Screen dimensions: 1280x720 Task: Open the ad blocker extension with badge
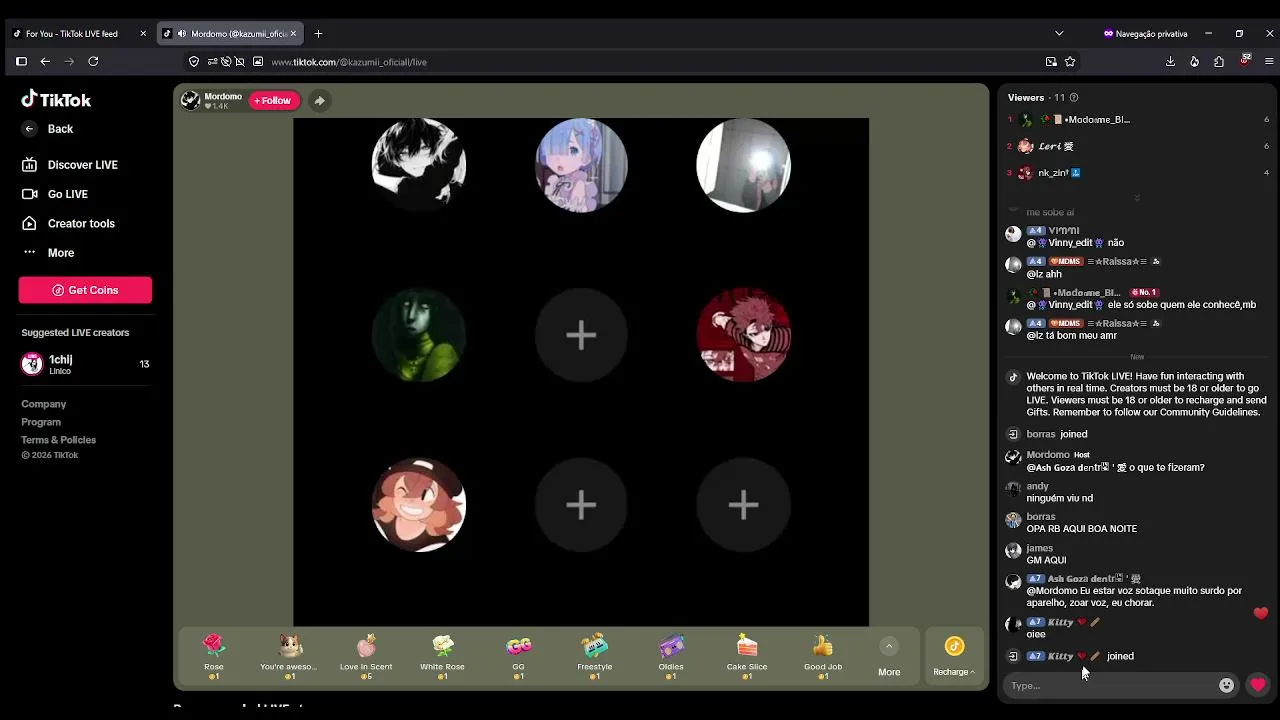[x=1245, y=60]
